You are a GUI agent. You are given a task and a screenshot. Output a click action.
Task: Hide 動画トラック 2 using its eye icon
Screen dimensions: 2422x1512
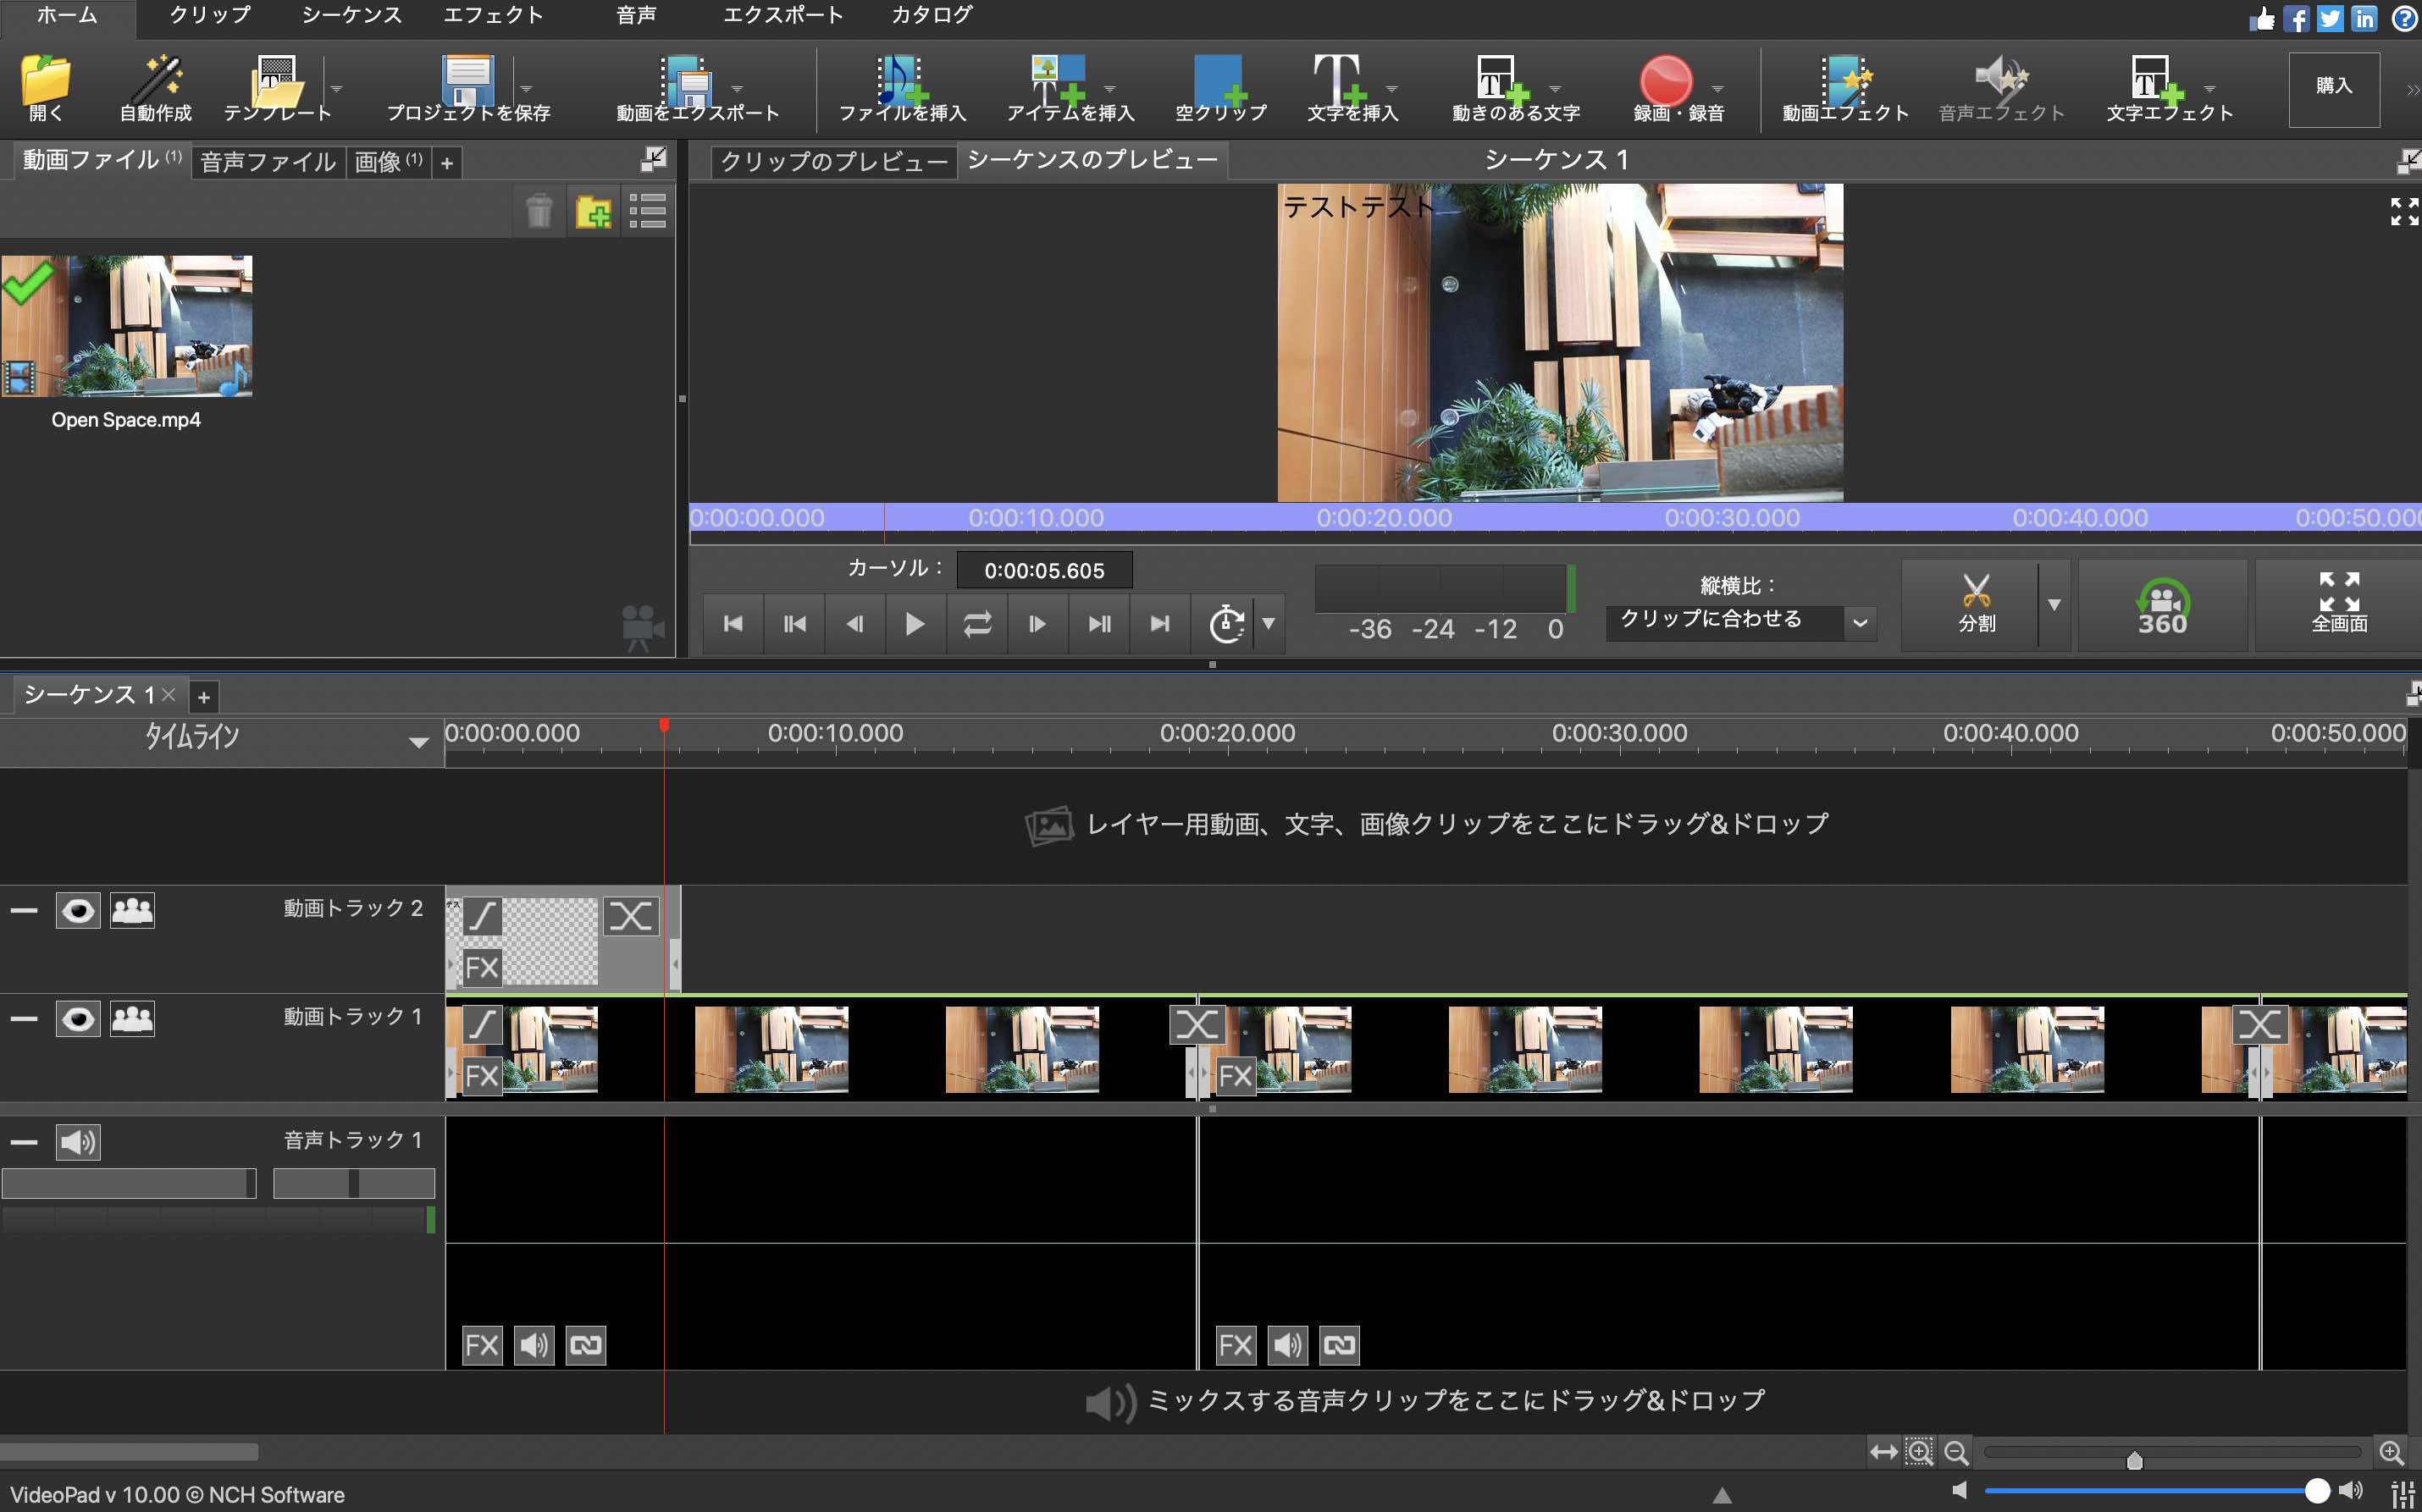click(x=78, y=911)
